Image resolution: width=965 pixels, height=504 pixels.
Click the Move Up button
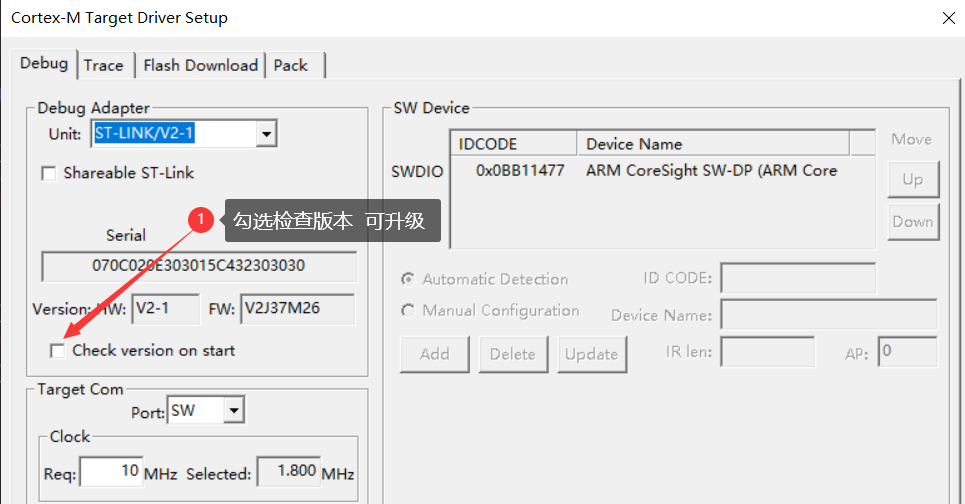[913, 179]
